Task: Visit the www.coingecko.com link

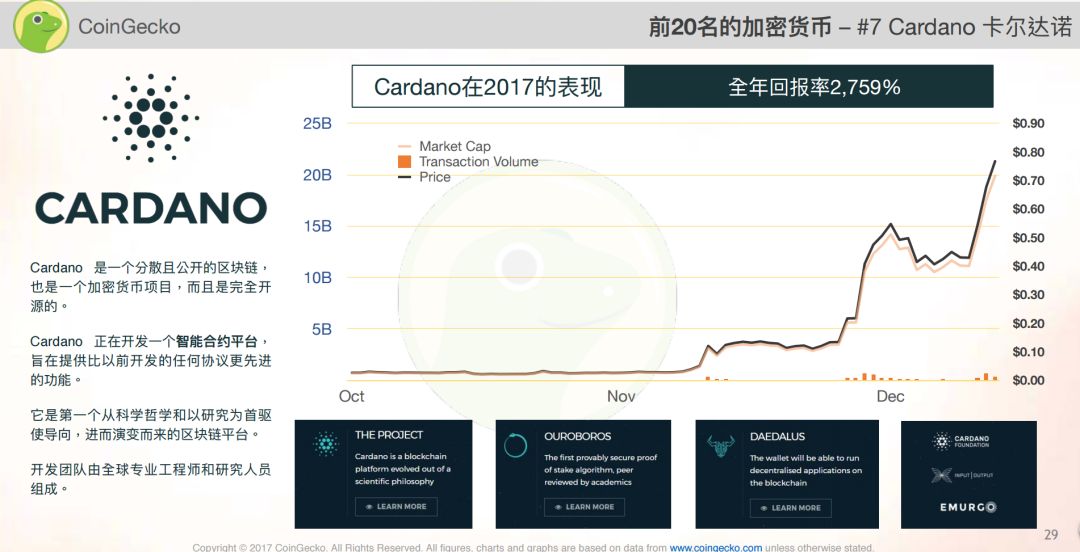Action: tap(716, 548)
